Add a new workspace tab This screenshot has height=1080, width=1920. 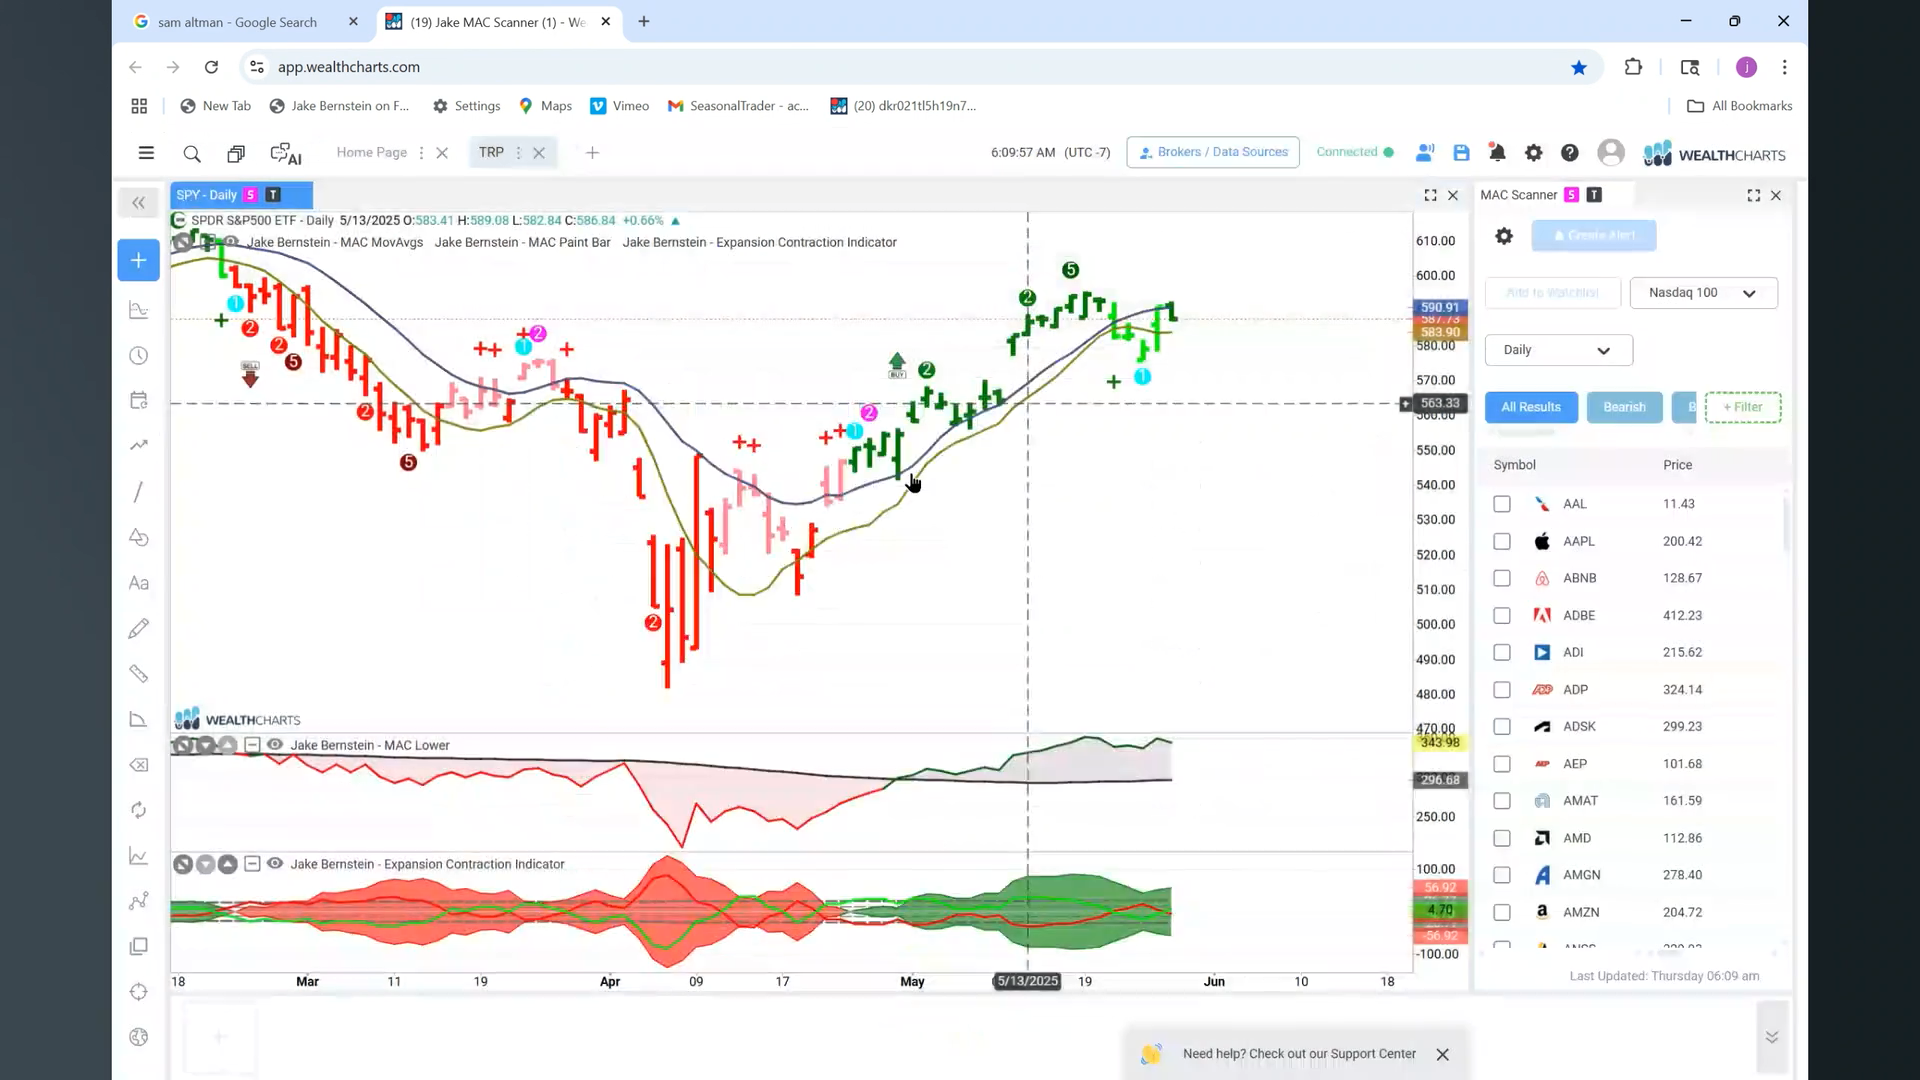(592, 153)
